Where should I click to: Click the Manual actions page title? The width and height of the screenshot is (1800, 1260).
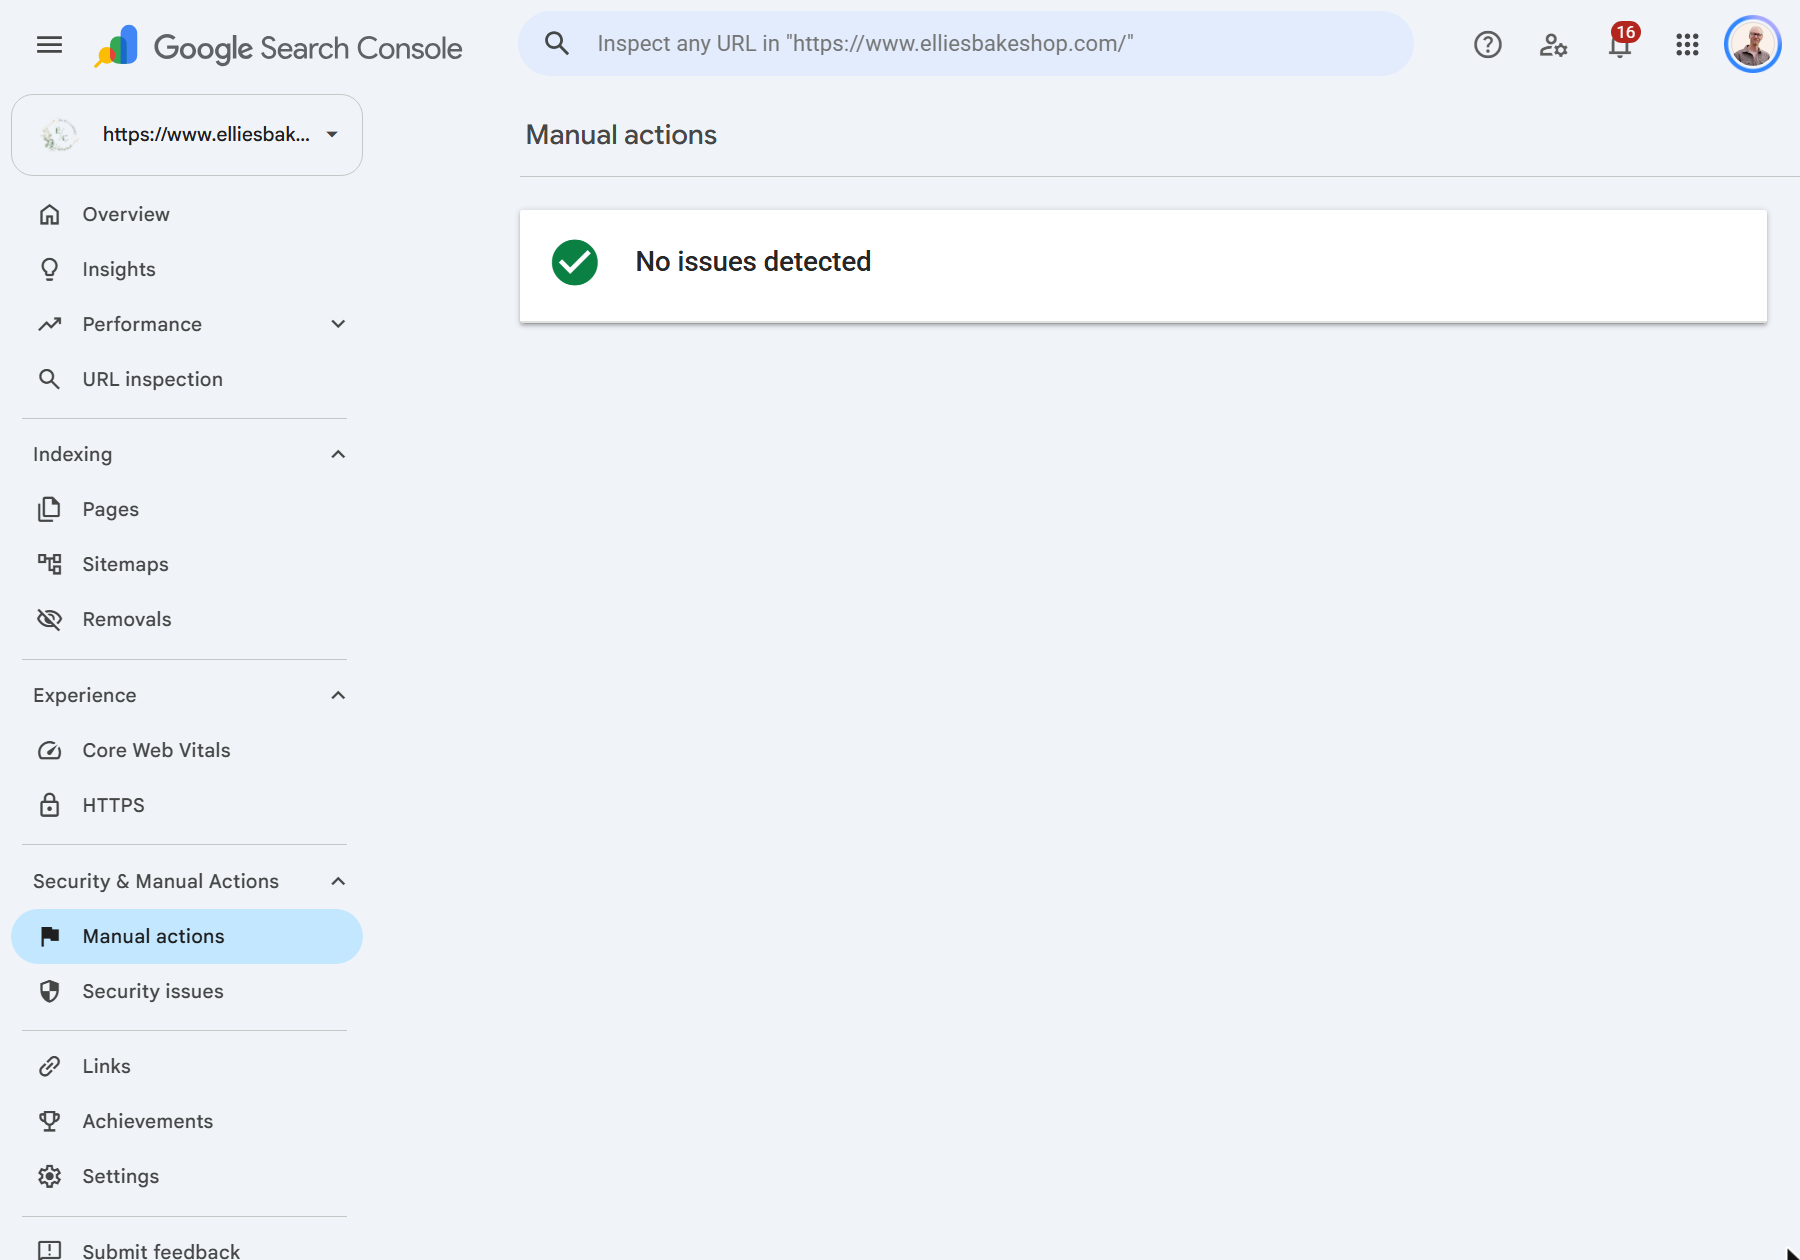pos(621,135)
